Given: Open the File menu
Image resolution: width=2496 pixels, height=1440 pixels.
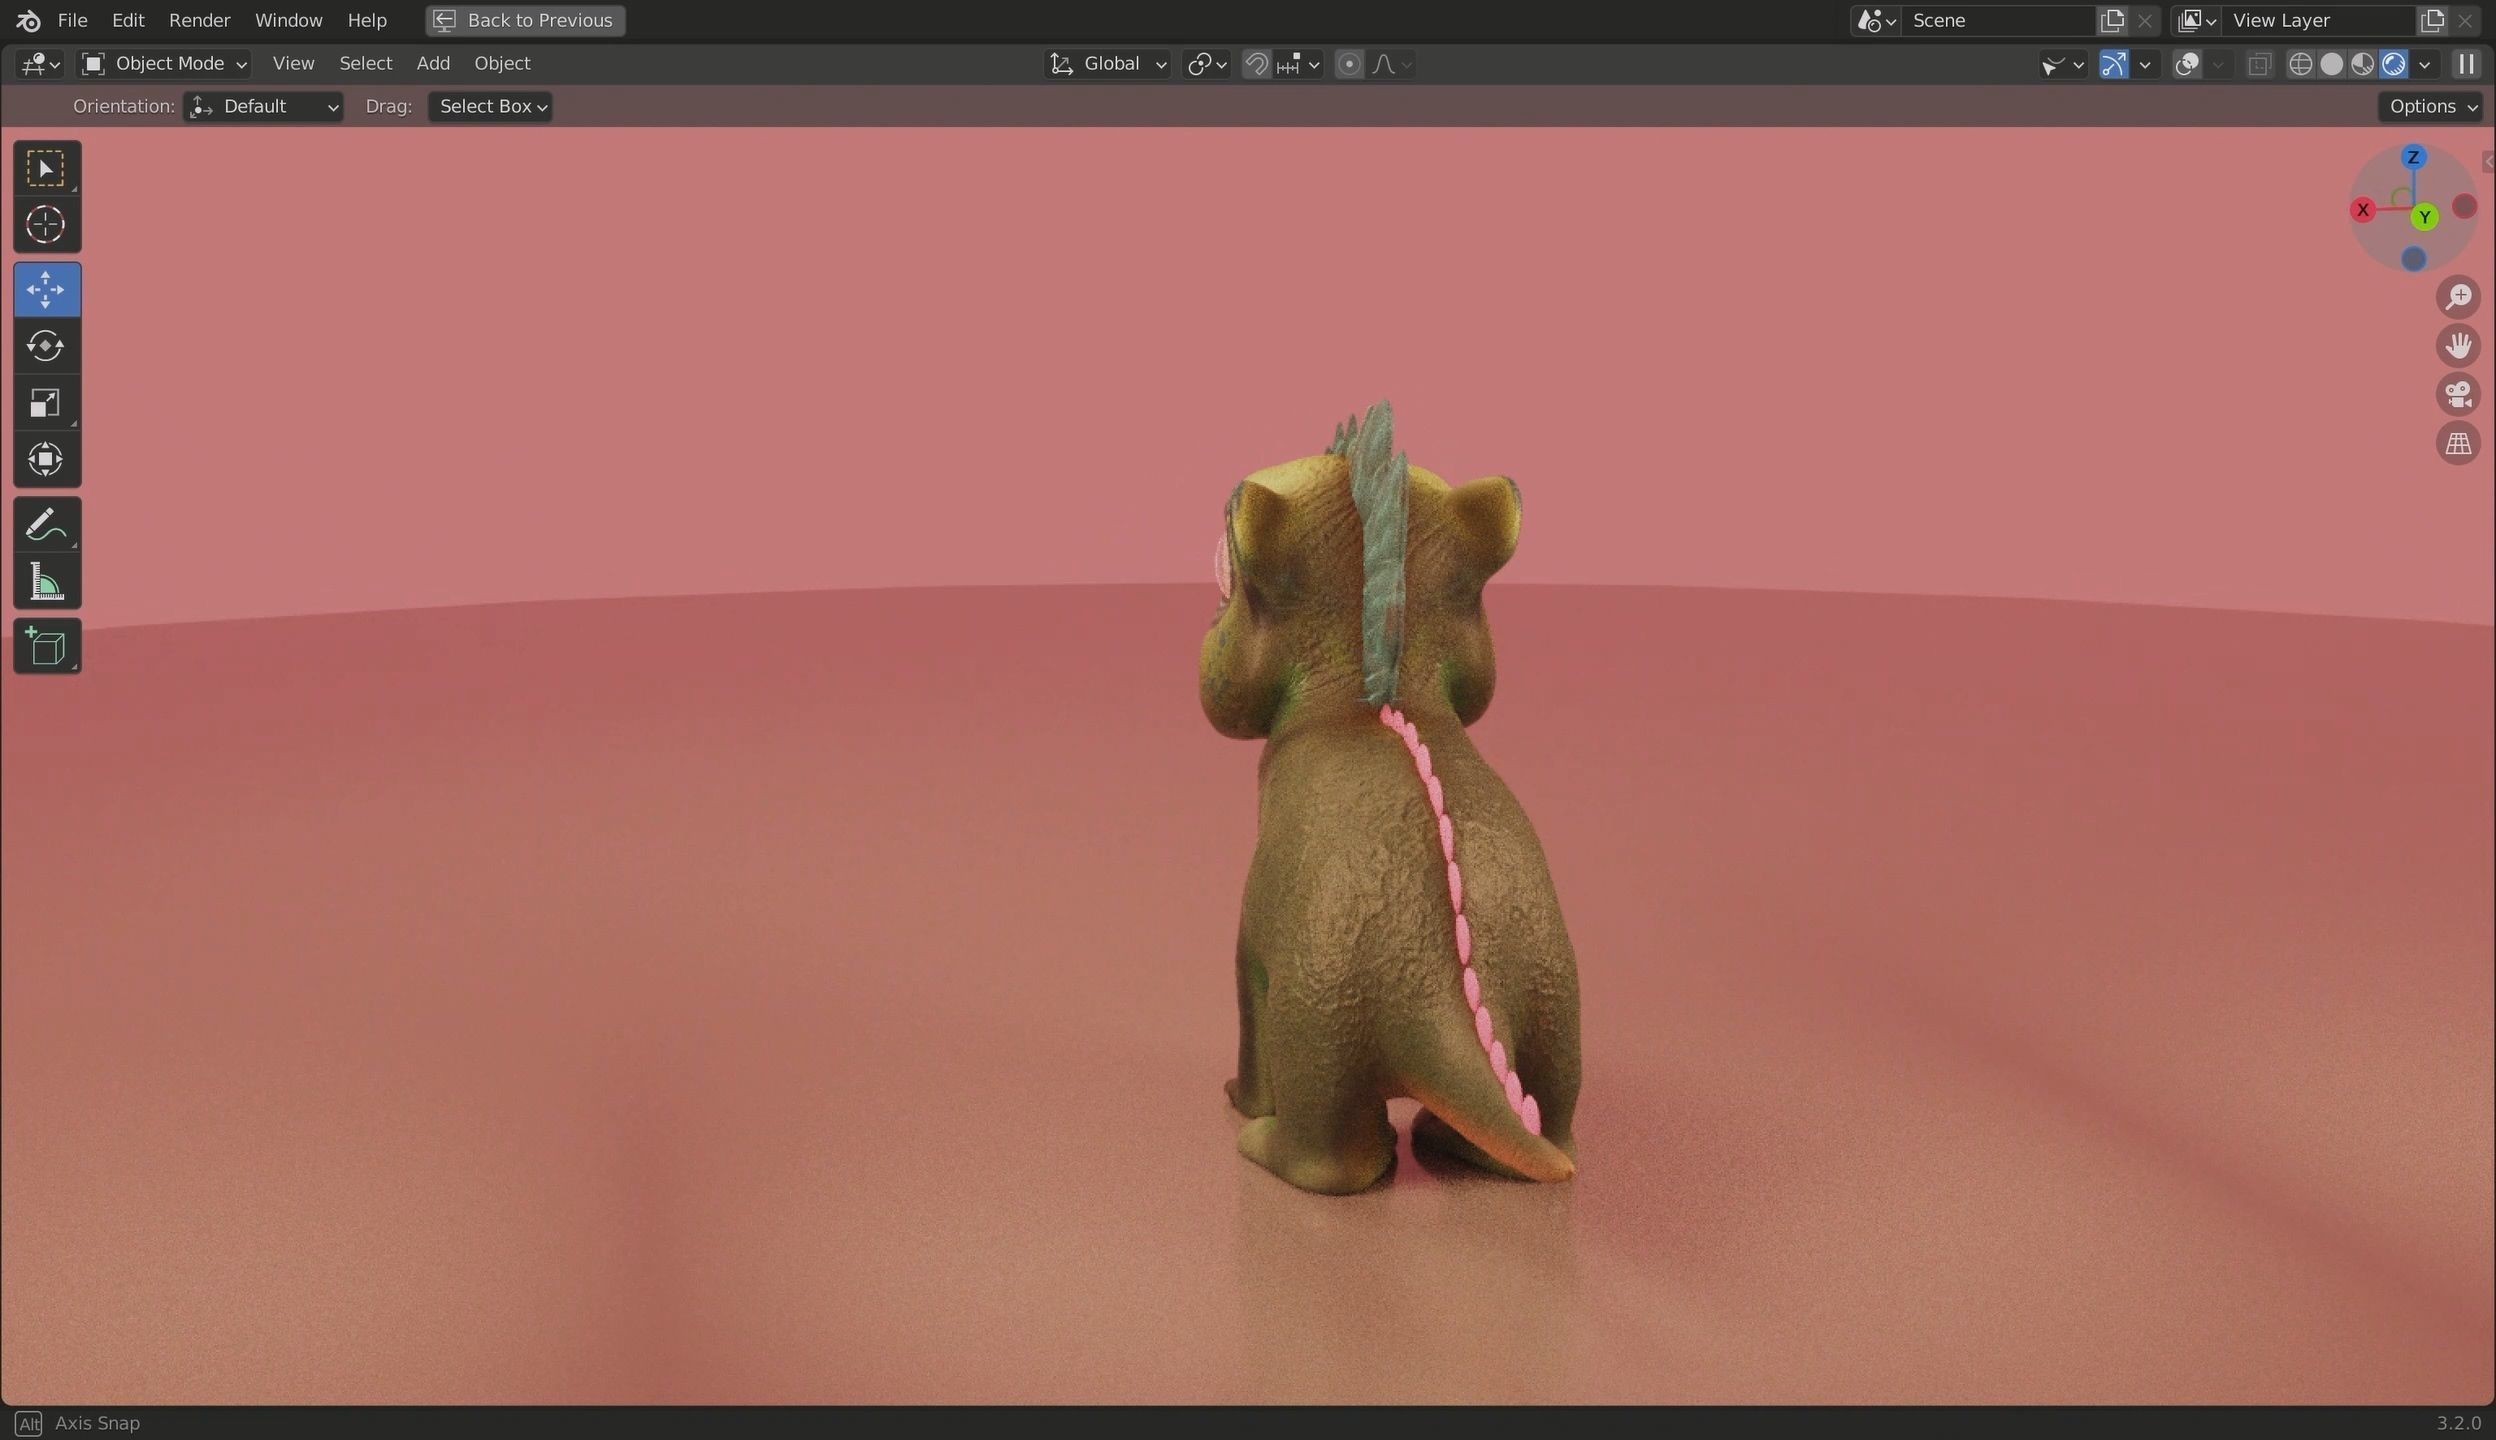Looking at the screenshot, I should 72,20.
